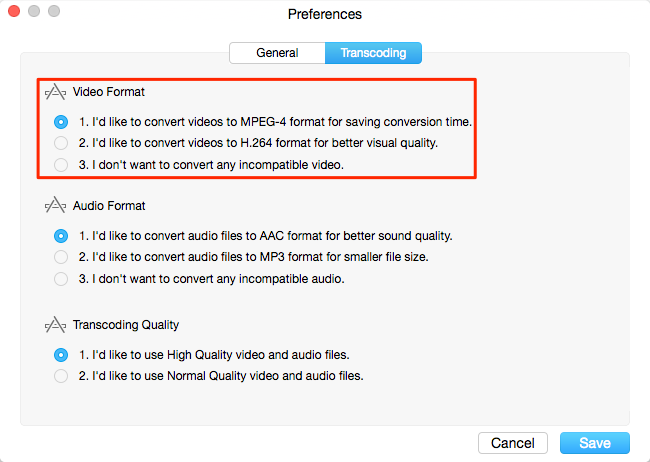Cancel the preferences dialog
This screenshot has height=462, width=650.
(x=513, y=443)
